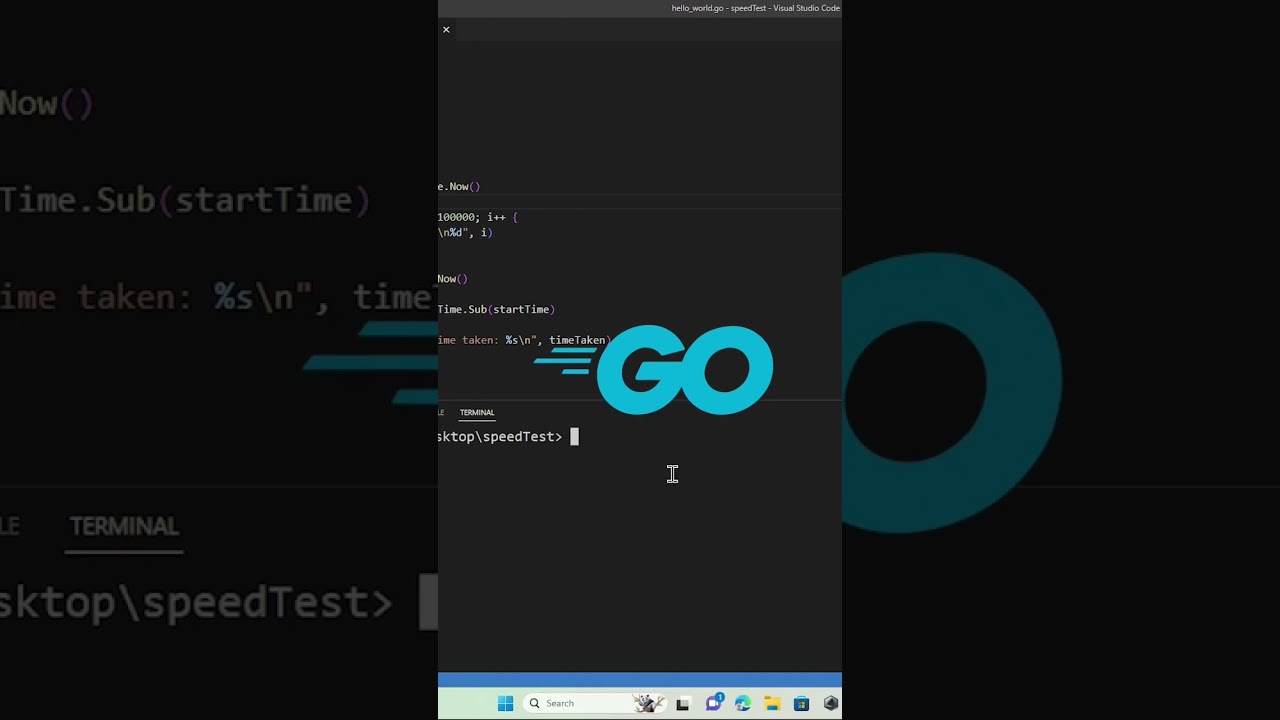Click the 'Time.Sub(startTime)' code line

[x=496, y=309]
